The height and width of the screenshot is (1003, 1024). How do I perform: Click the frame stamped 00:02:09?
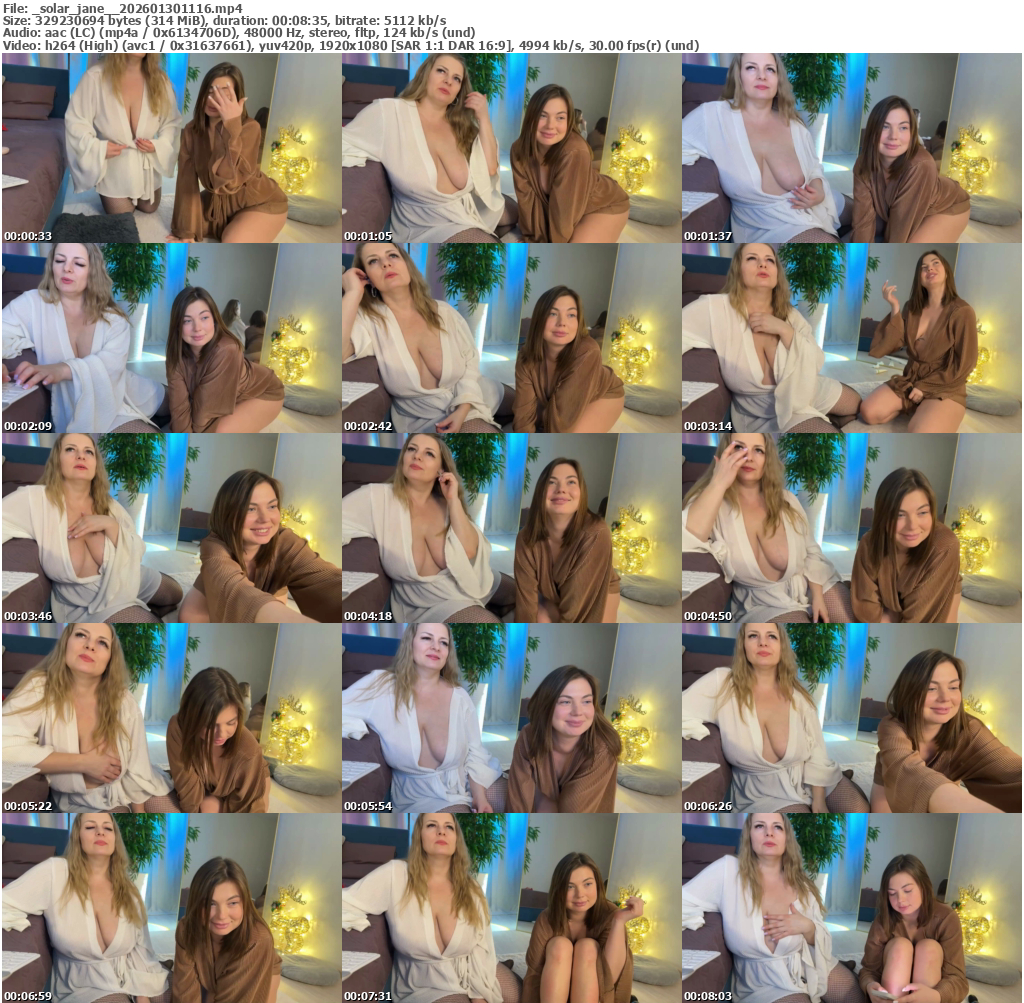coord(172,338)
